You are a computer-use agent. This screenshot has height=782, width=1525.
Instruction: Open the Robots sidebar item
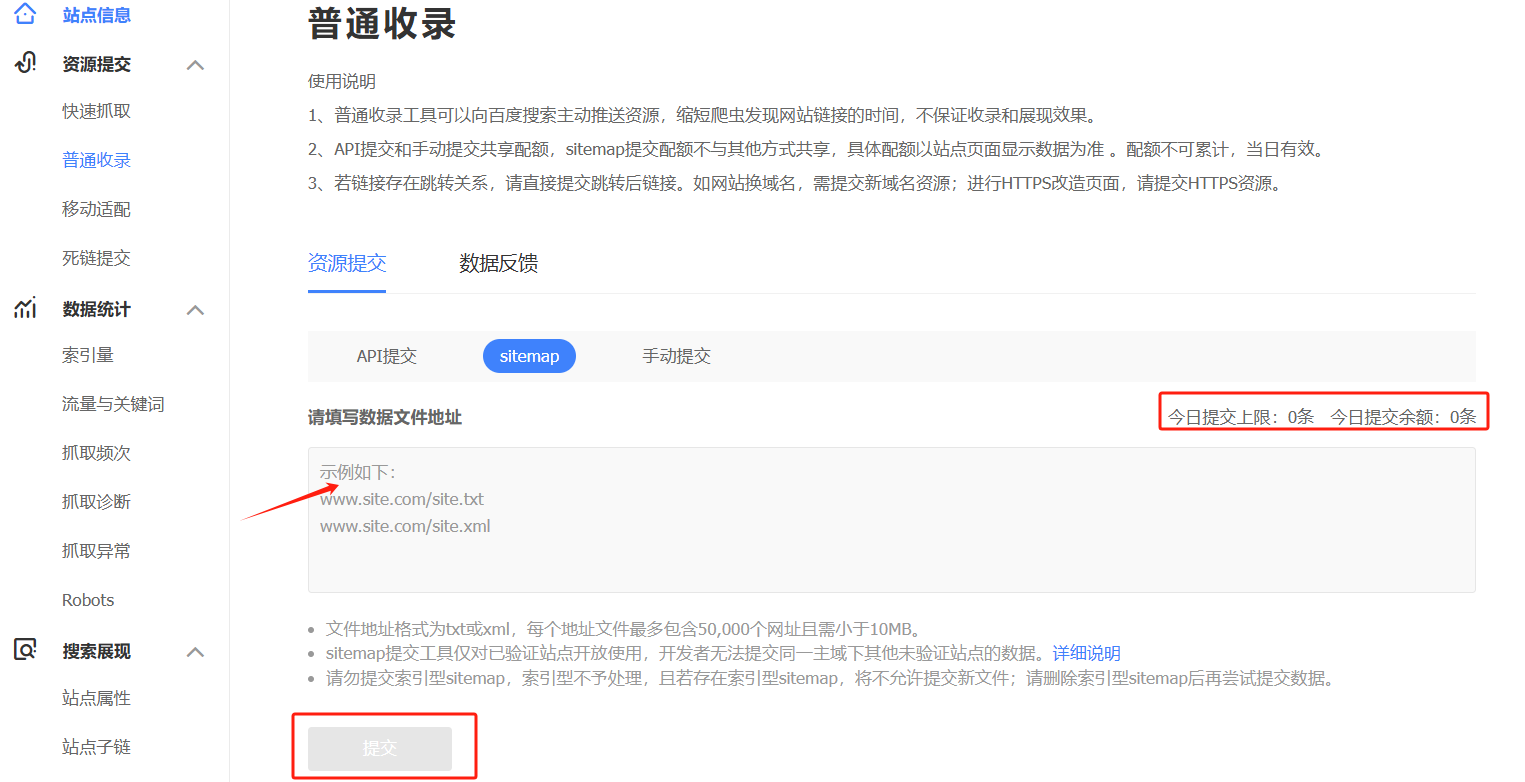click(x=88, y=600)
